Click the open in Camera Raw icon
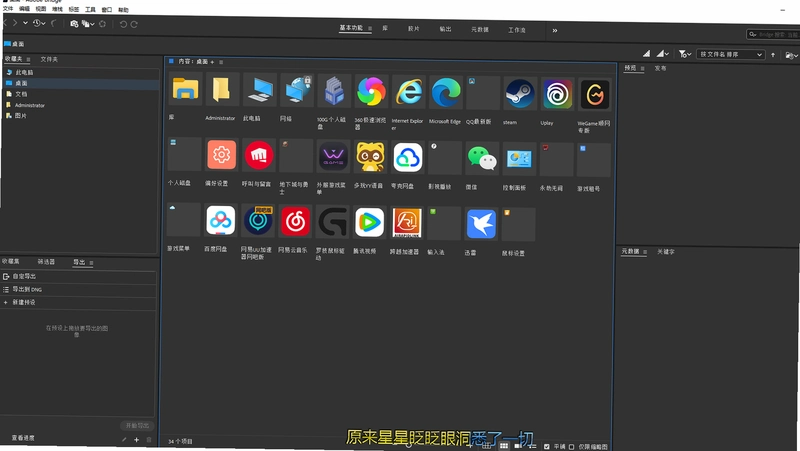Viewport: 800px width, 451px height. [x=103, y=24]
